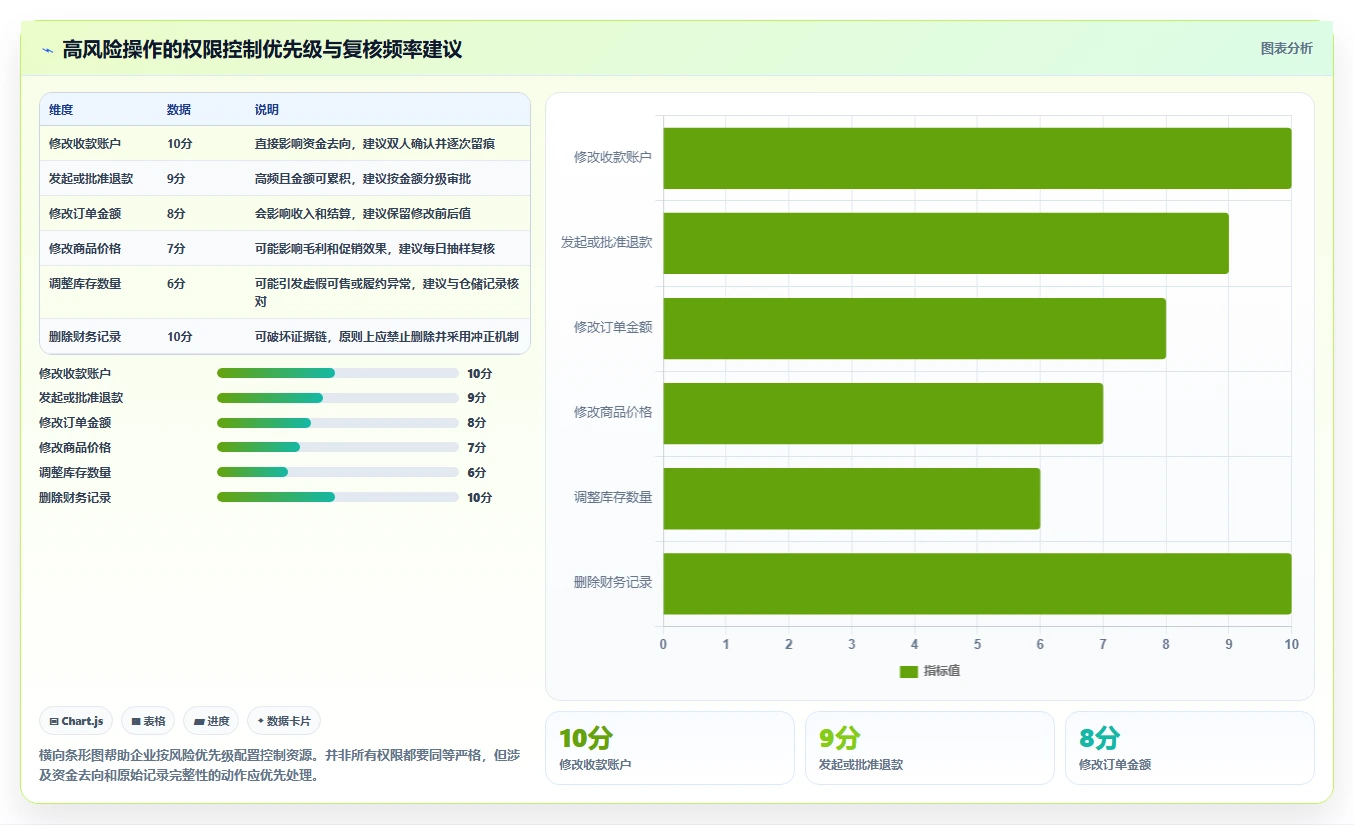Click the 修改收款账户 progress bar

pyautogui.click(x=338, y=373)
